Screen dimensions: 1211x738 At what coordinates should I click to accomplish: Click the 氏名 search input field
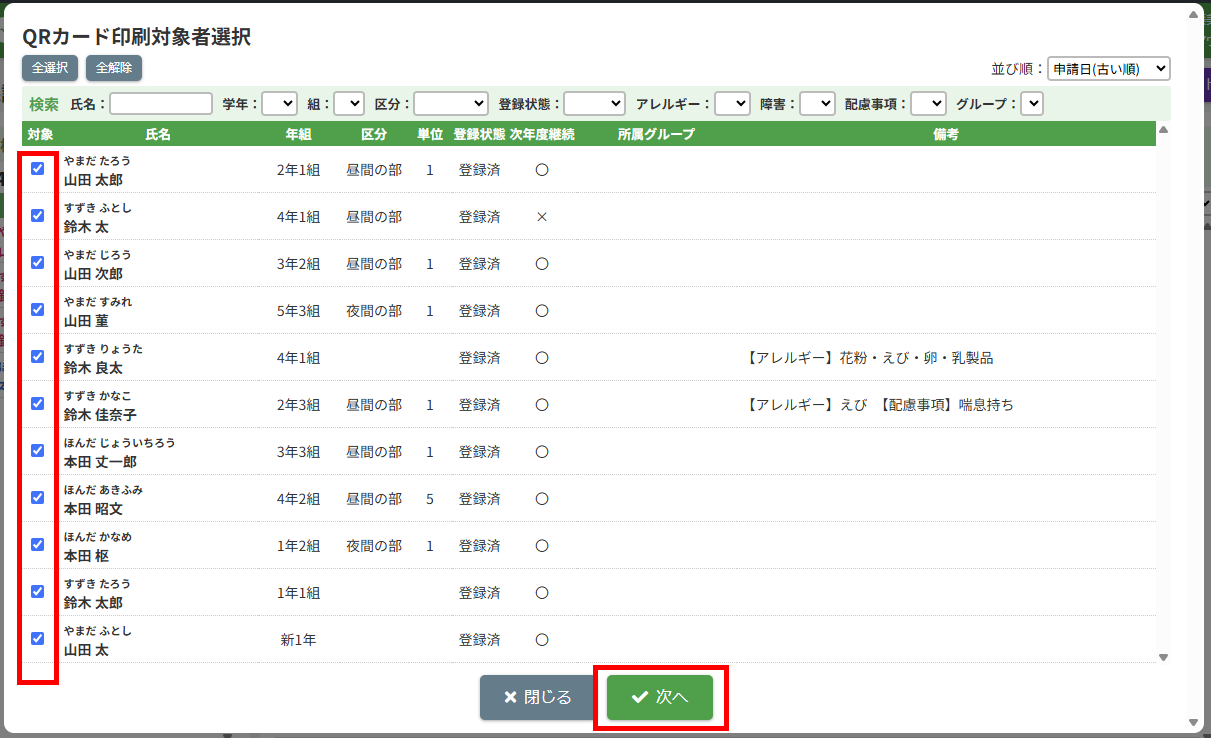coord(161,104)
